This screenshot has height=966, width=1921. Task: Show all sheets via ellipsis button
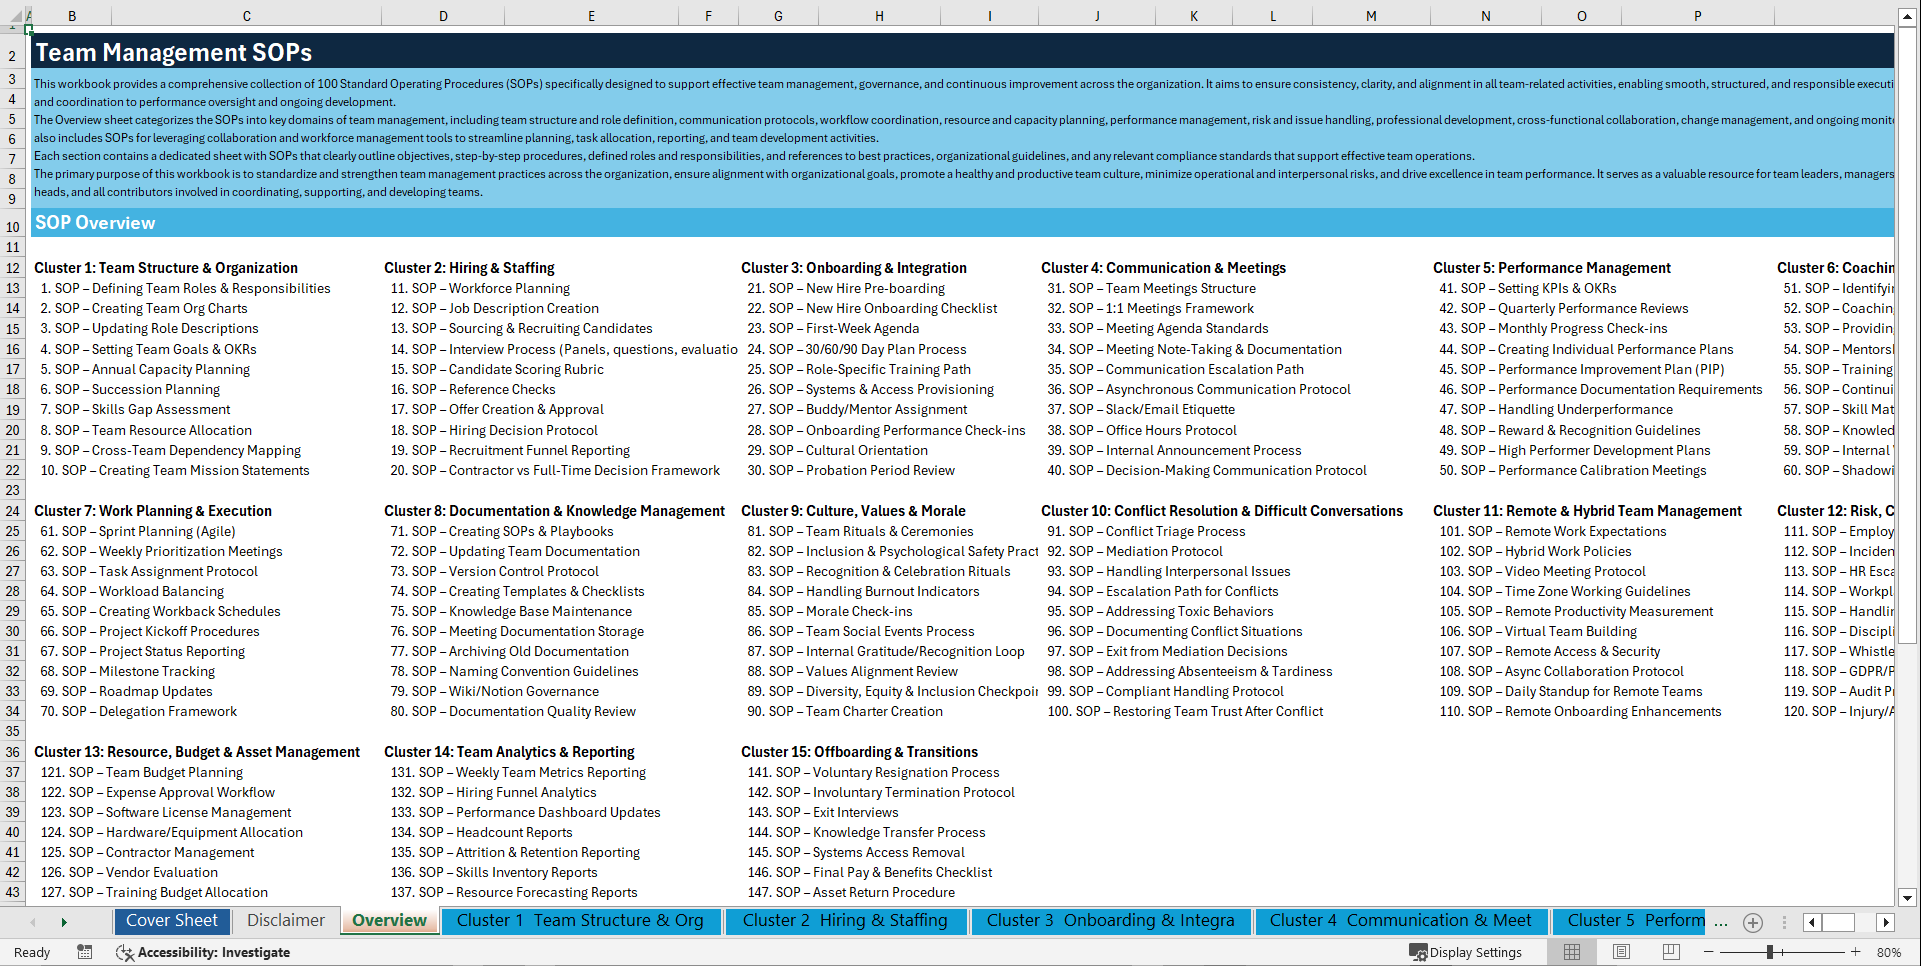[x=1721, y=921]
